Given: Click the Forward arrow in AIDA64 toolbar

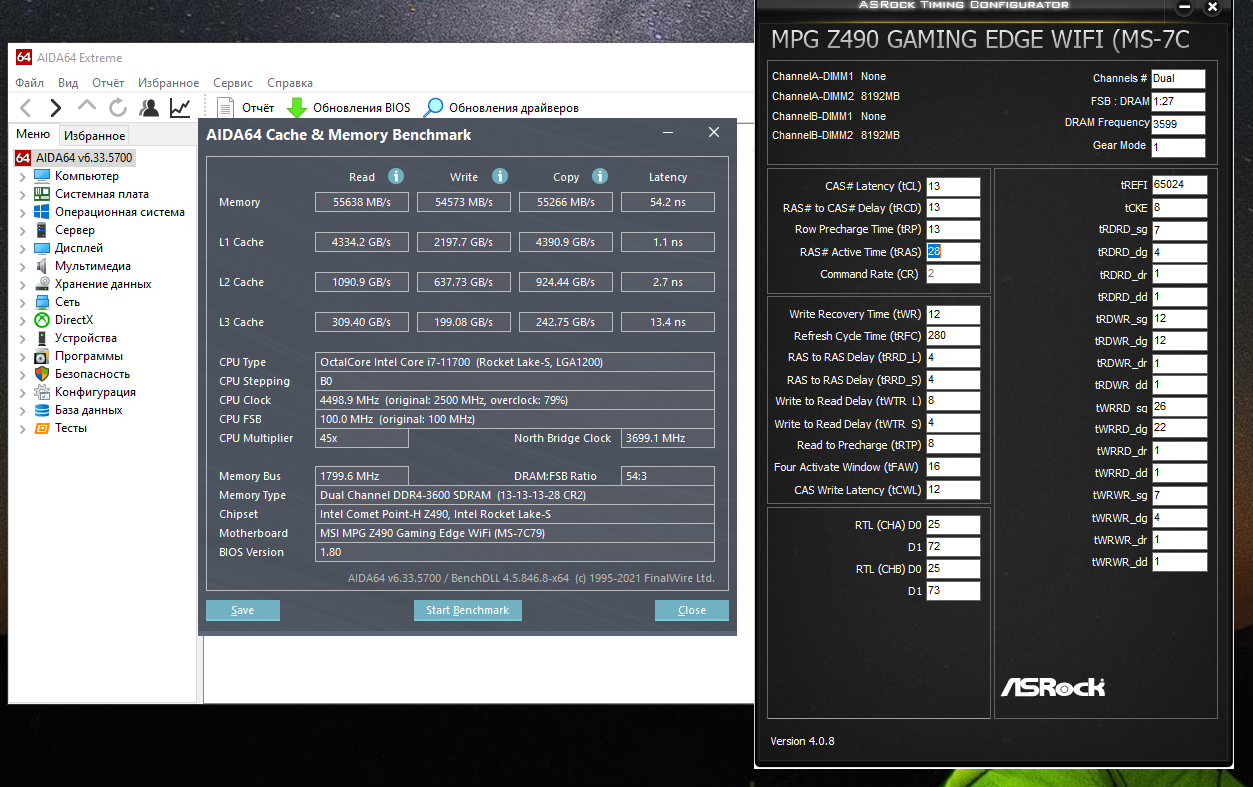Looking at the screenshot, I should pos(56,108).
